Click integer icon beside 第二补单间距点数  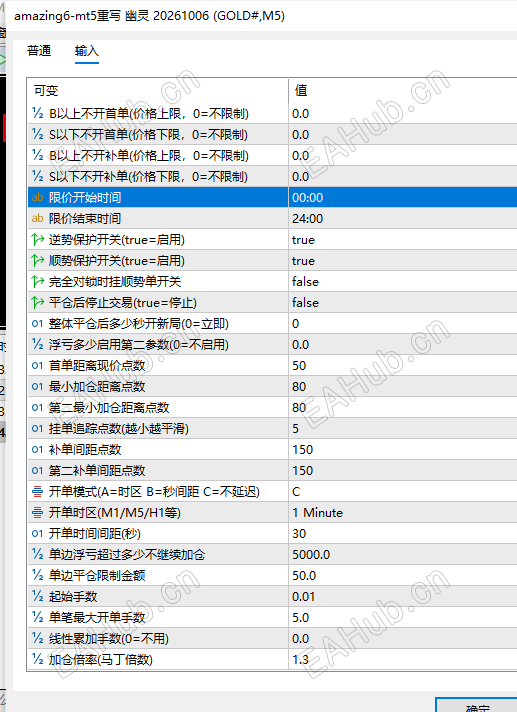click(x=38, y=470)
